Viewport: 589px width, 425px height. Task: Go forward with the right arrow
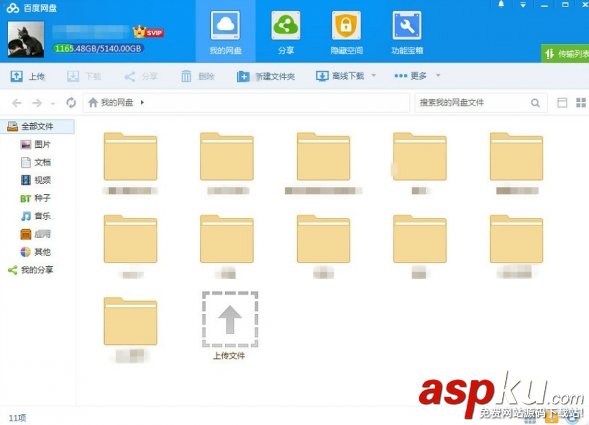pos(37,103)
